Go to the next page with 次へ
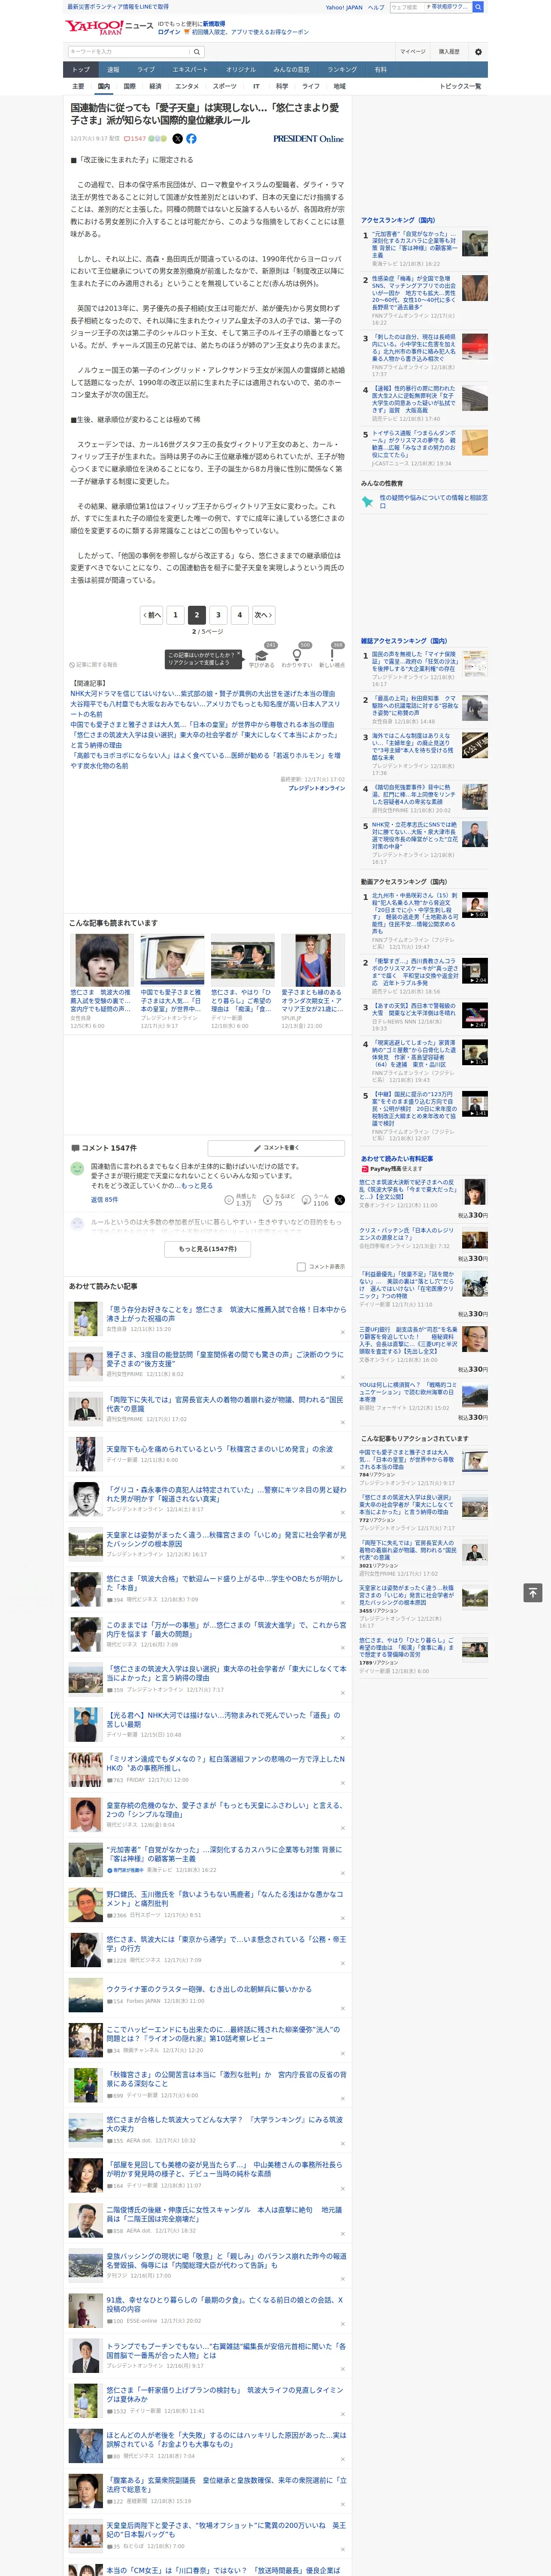Image resolution: width=551 pixels, height=2576 pixels. pos(263,615)
